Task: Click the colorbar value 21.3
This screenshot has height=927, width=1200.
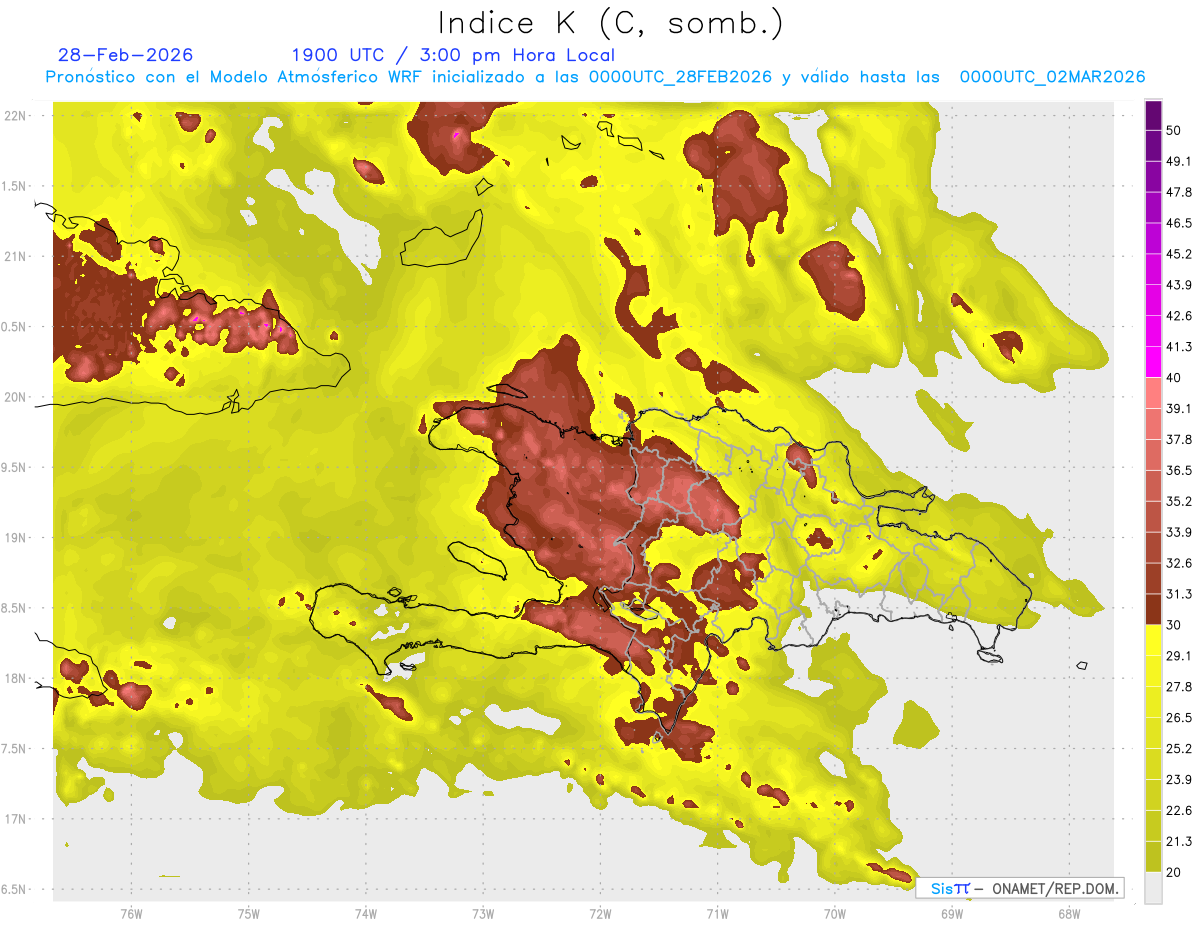Action: [x=1180, y=842]
